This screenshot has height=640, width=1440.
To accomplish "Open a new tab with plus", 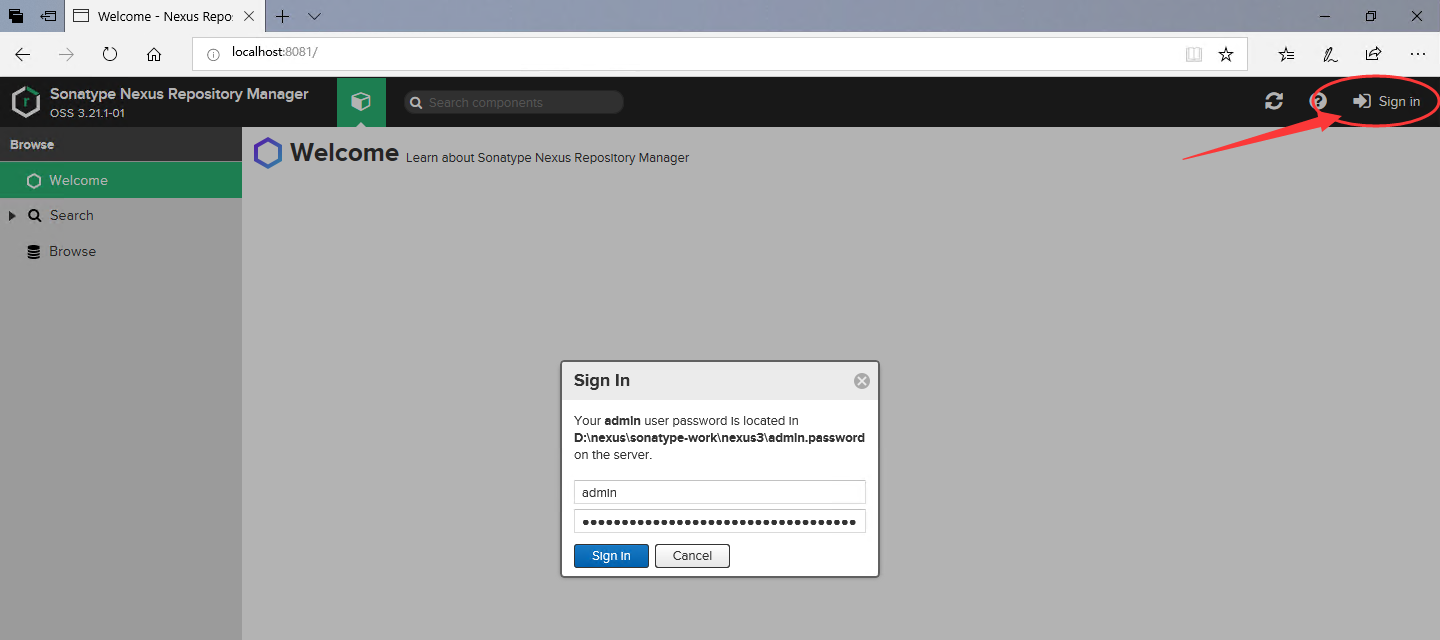I will pos(283,16).
